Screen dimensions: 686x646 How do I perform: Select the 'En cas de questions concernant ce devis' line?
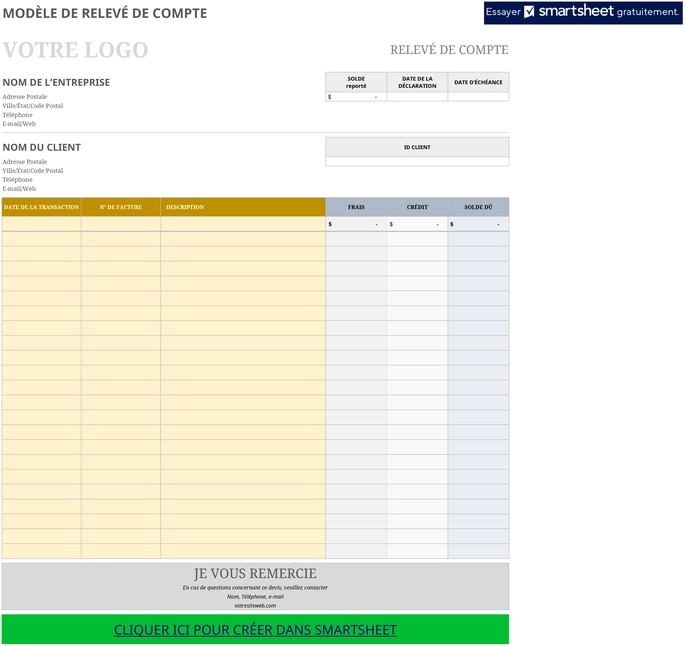[255, 587]
